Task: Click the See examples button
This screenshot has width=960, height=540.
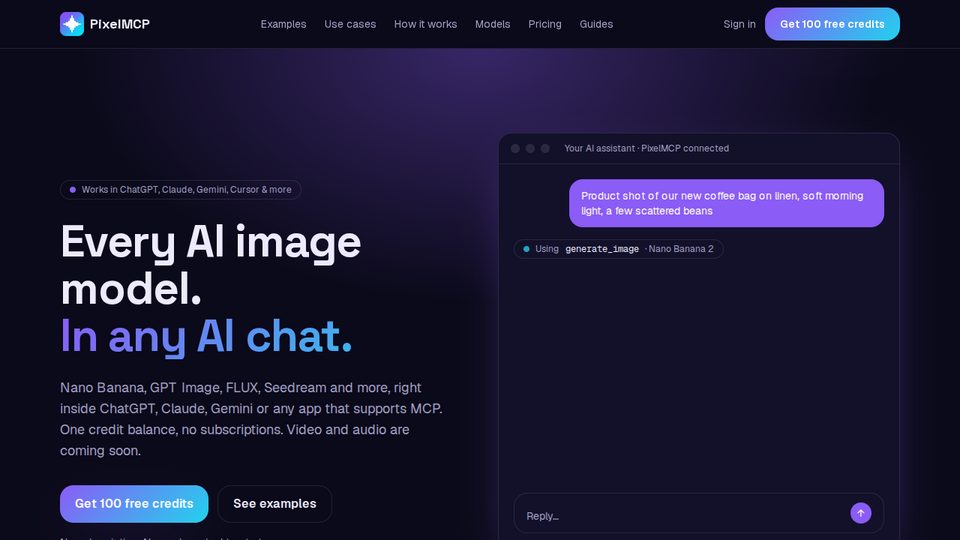Action: pos(274,503)
